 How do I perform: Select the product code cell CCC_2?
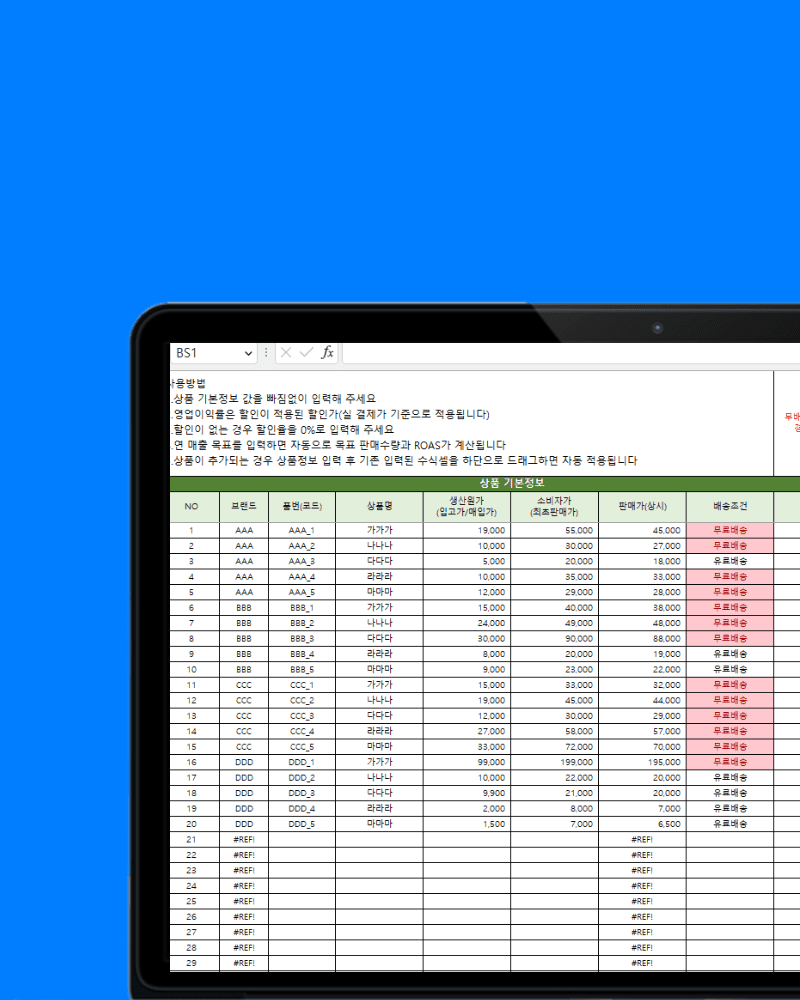point(302,701)
